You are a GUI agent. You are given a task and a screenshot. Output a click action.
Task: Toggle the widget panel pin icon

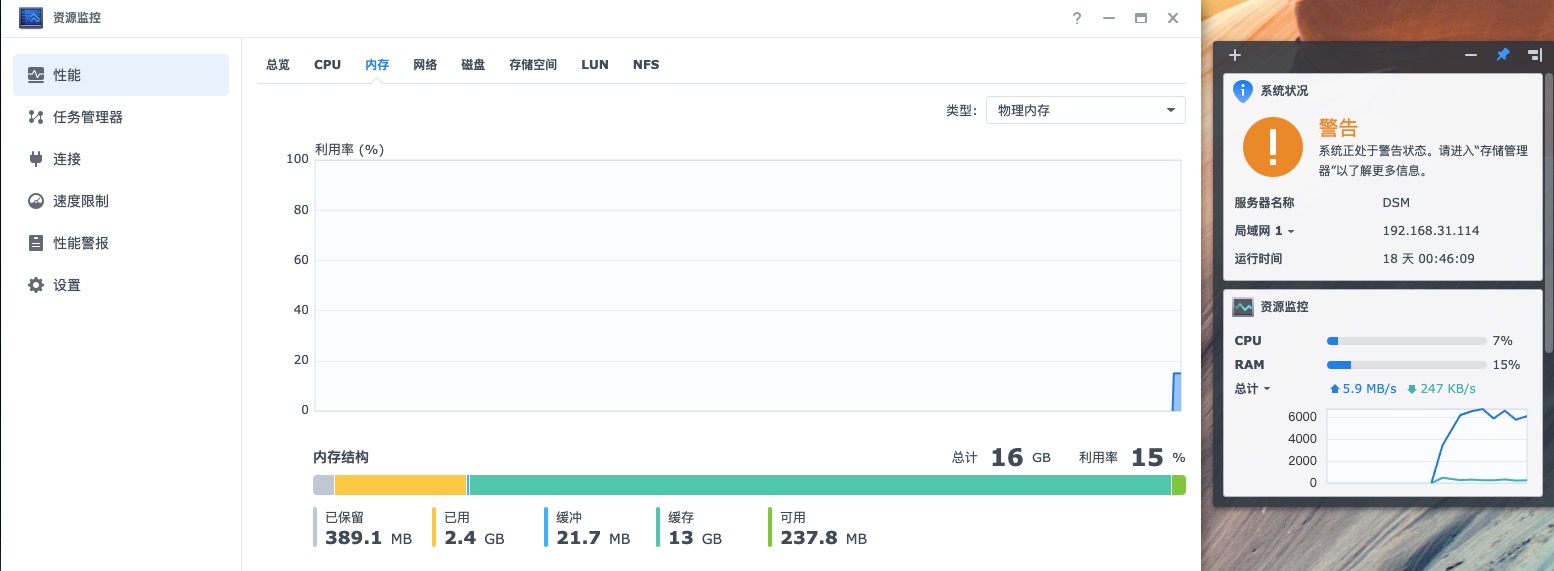(1502, 55)
